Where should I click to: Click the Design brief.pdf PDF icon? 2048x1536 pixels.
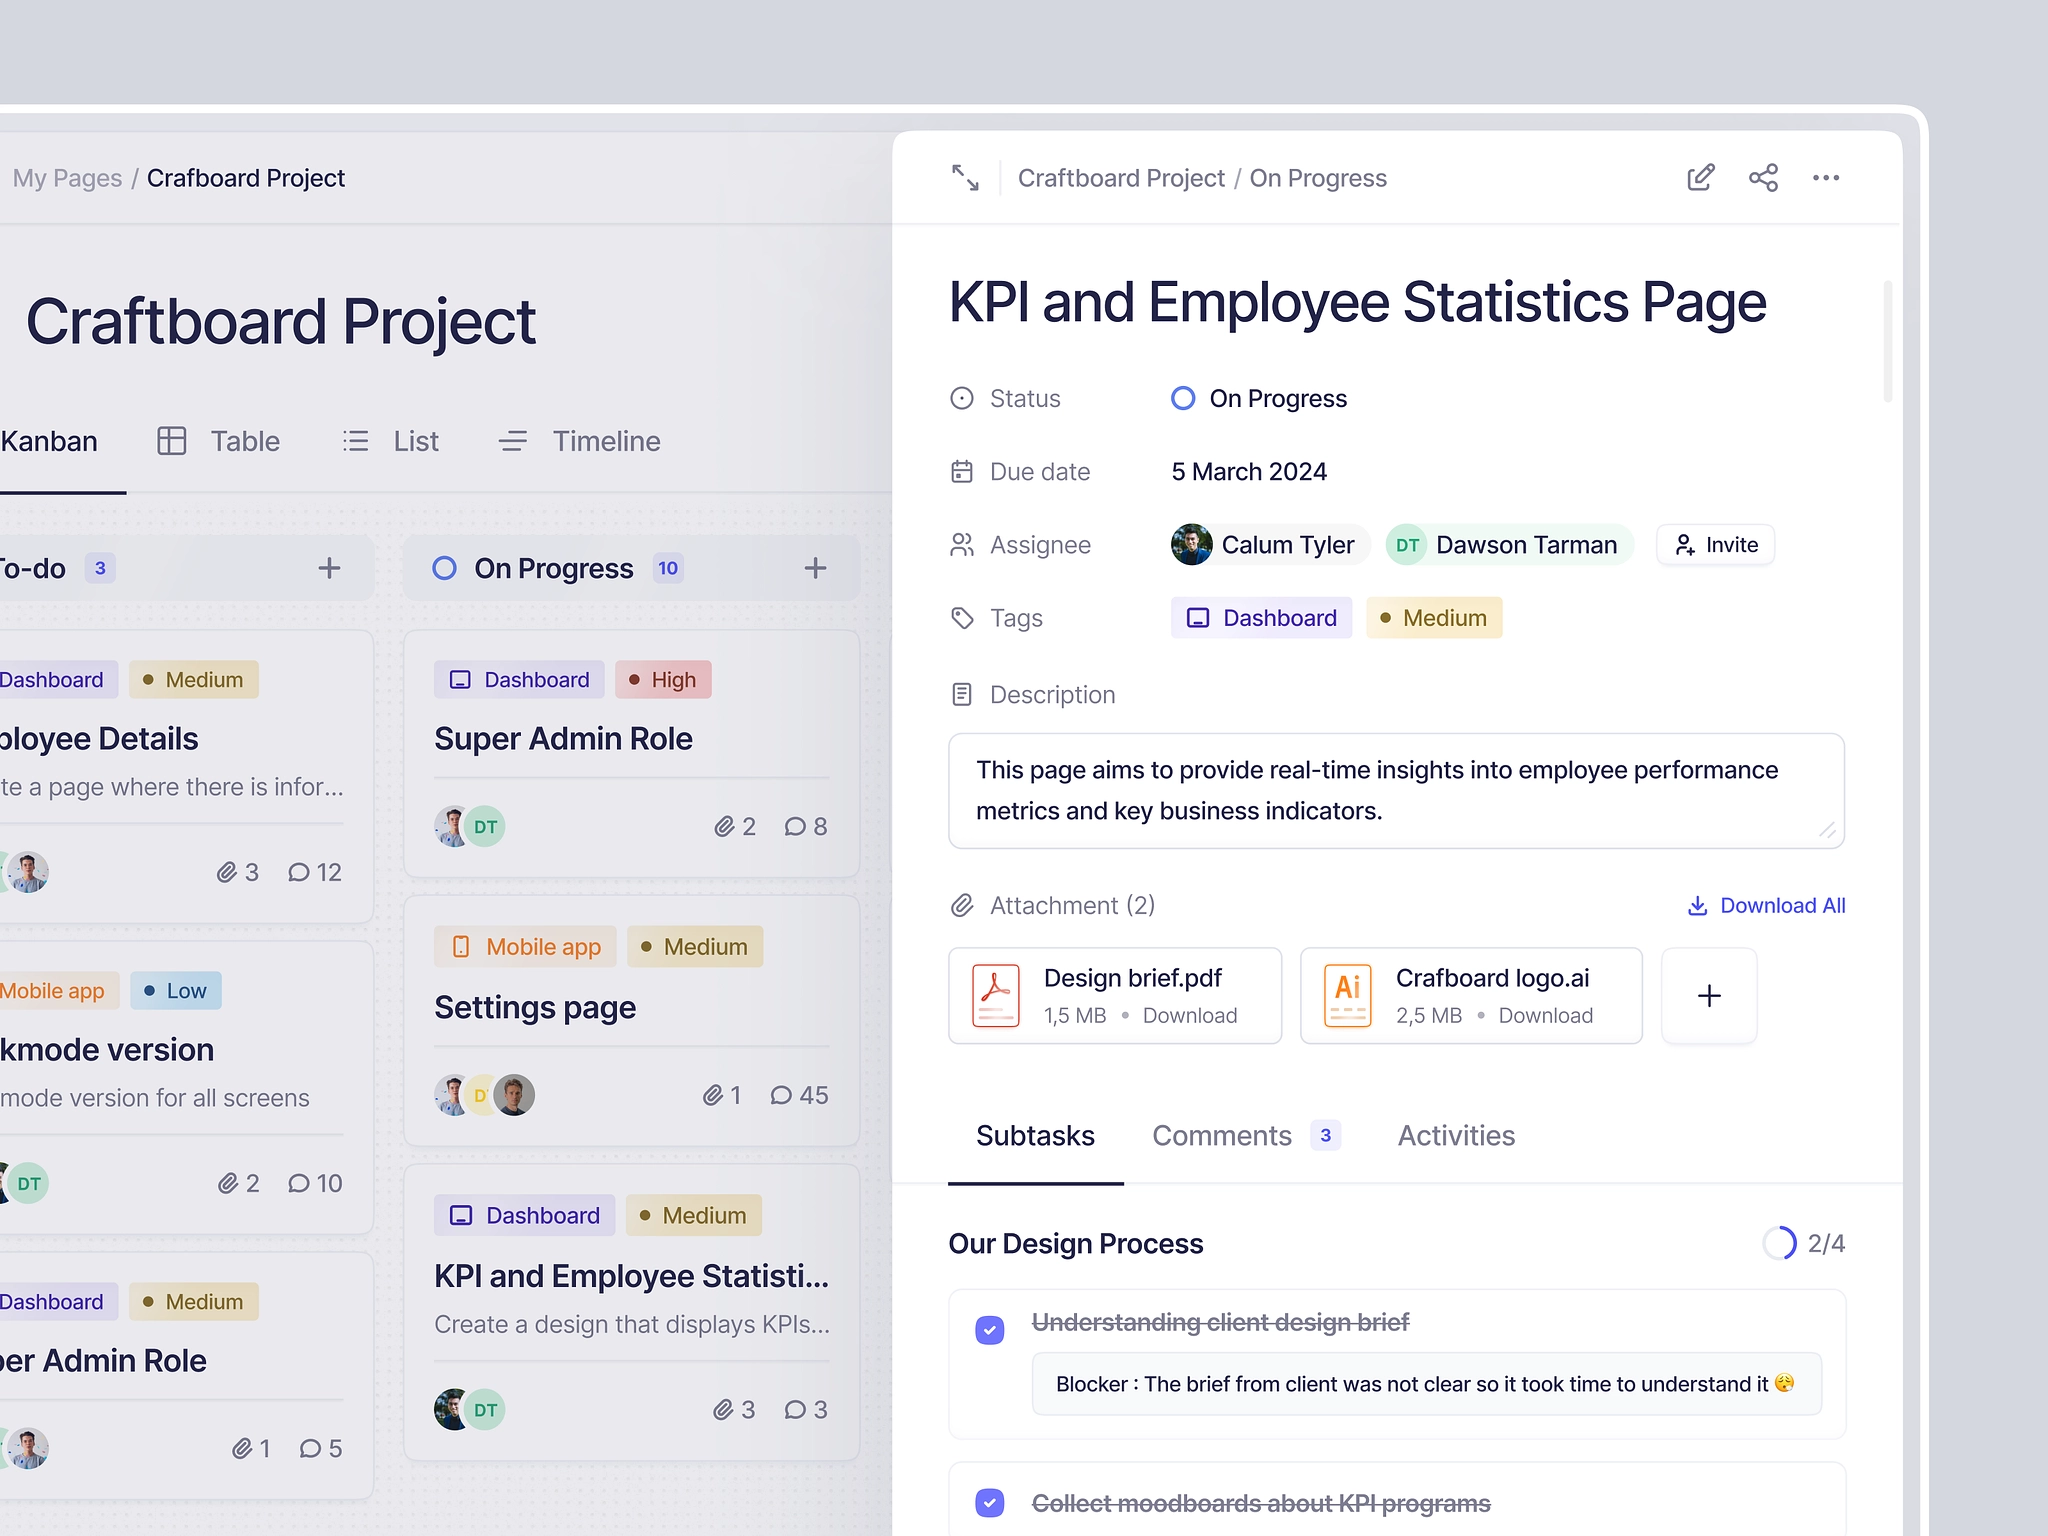click(998, 995)
